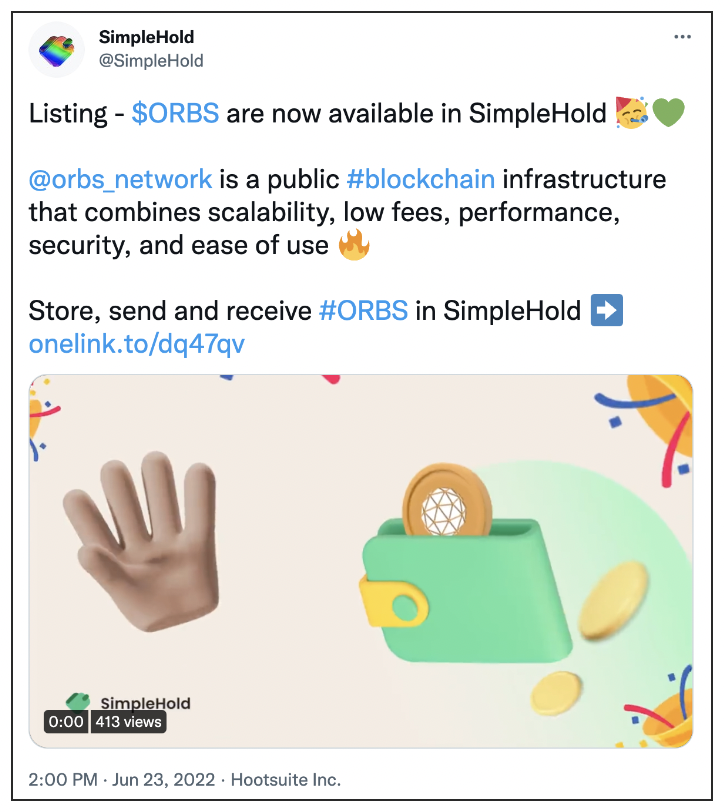Viewport: 724px width, 812px height.
Task: Click the green heart emoji
Action: coord(669,113)
